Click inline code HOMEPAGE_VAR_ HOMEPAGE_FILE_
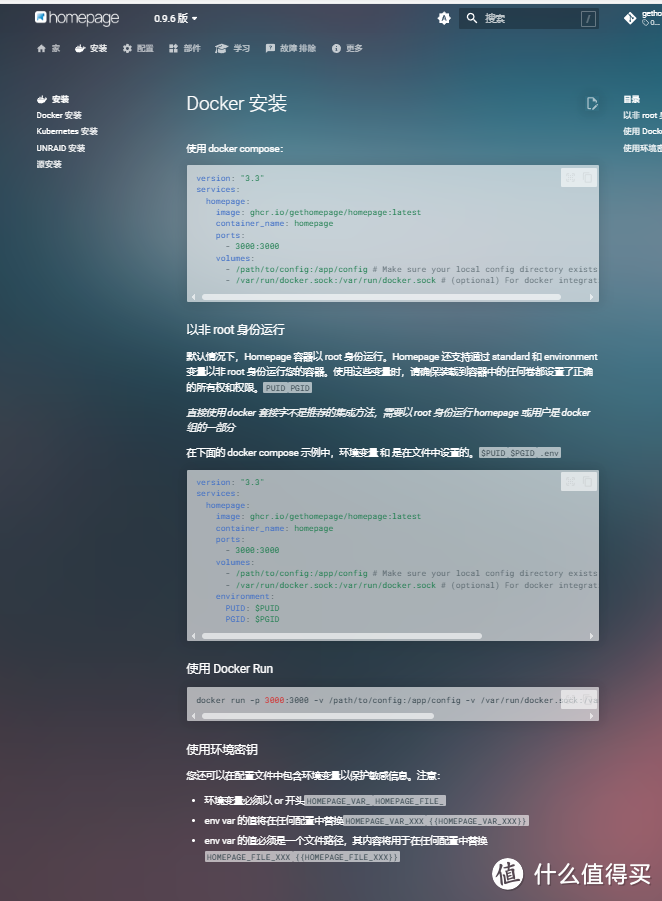 tap(375, 801)
